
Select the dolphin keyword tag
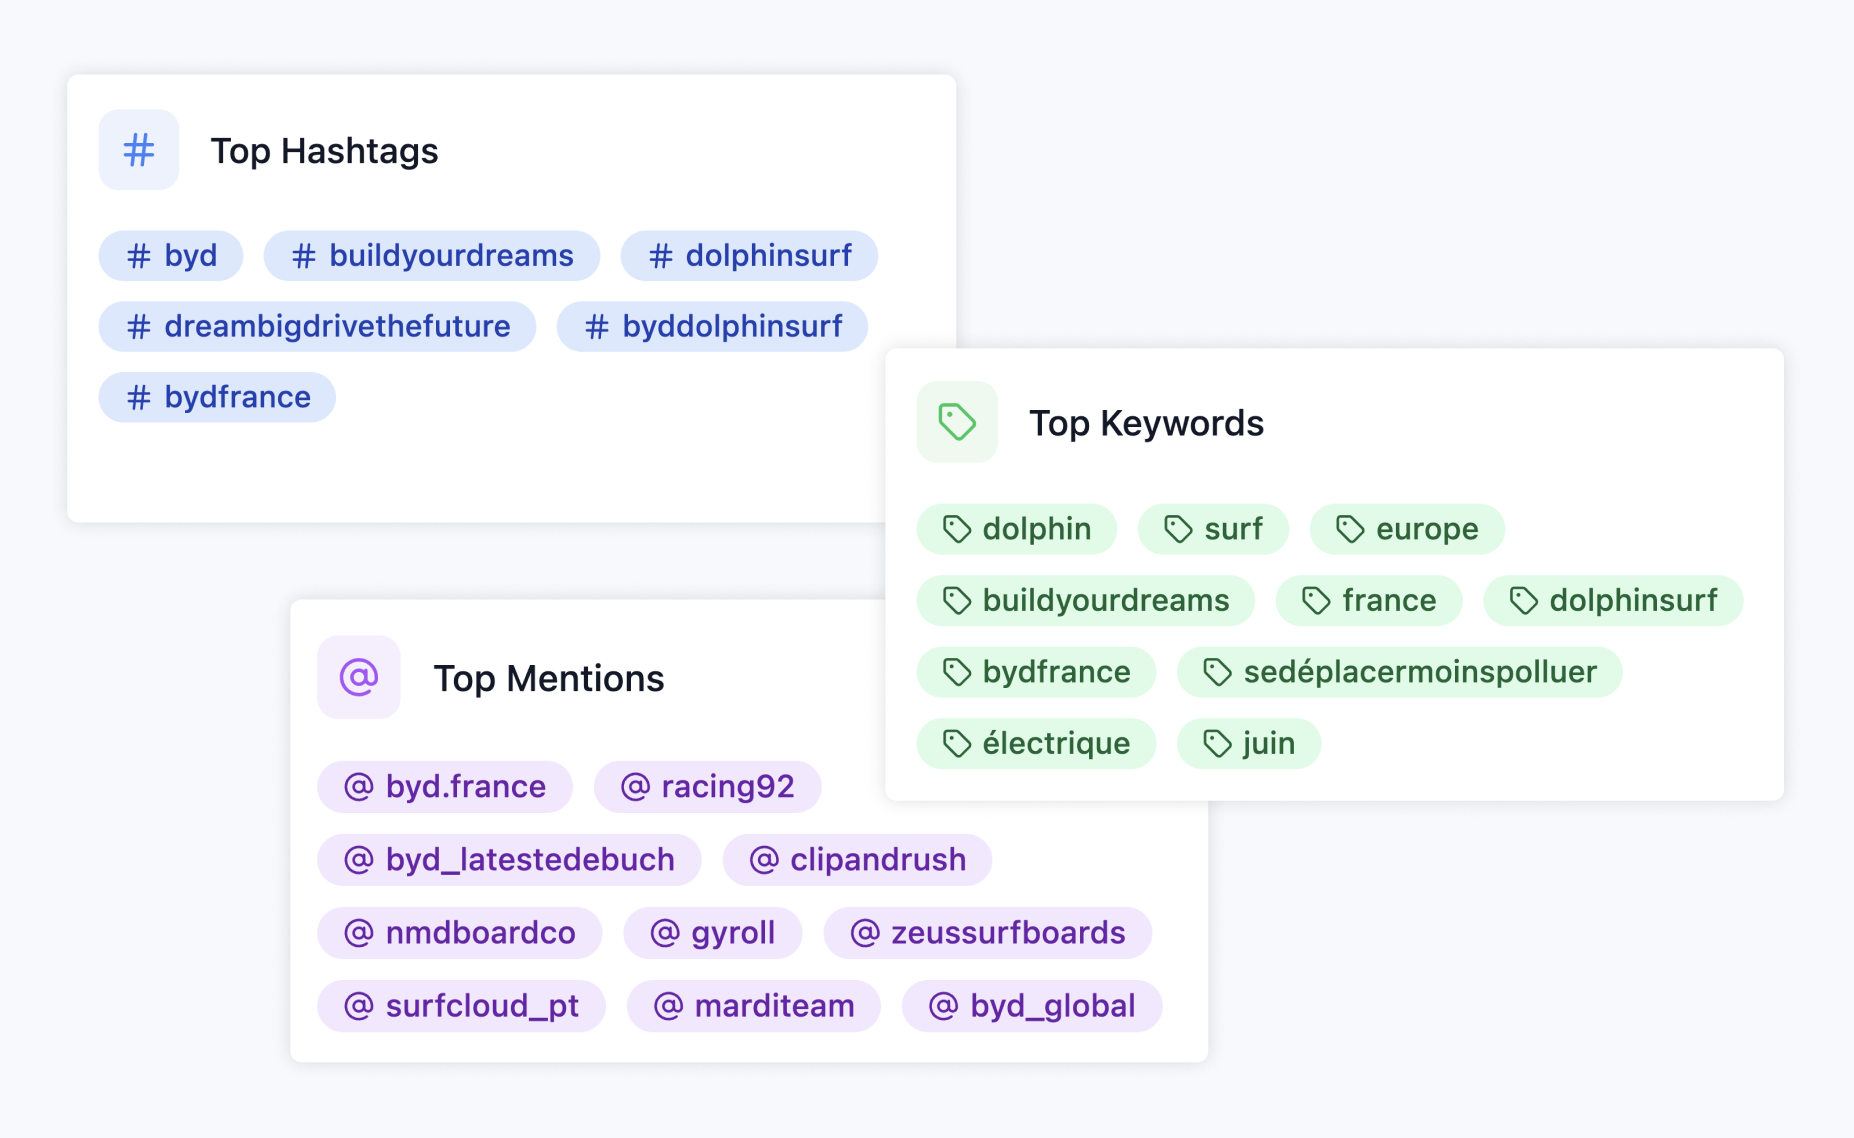coord(1017,529)
